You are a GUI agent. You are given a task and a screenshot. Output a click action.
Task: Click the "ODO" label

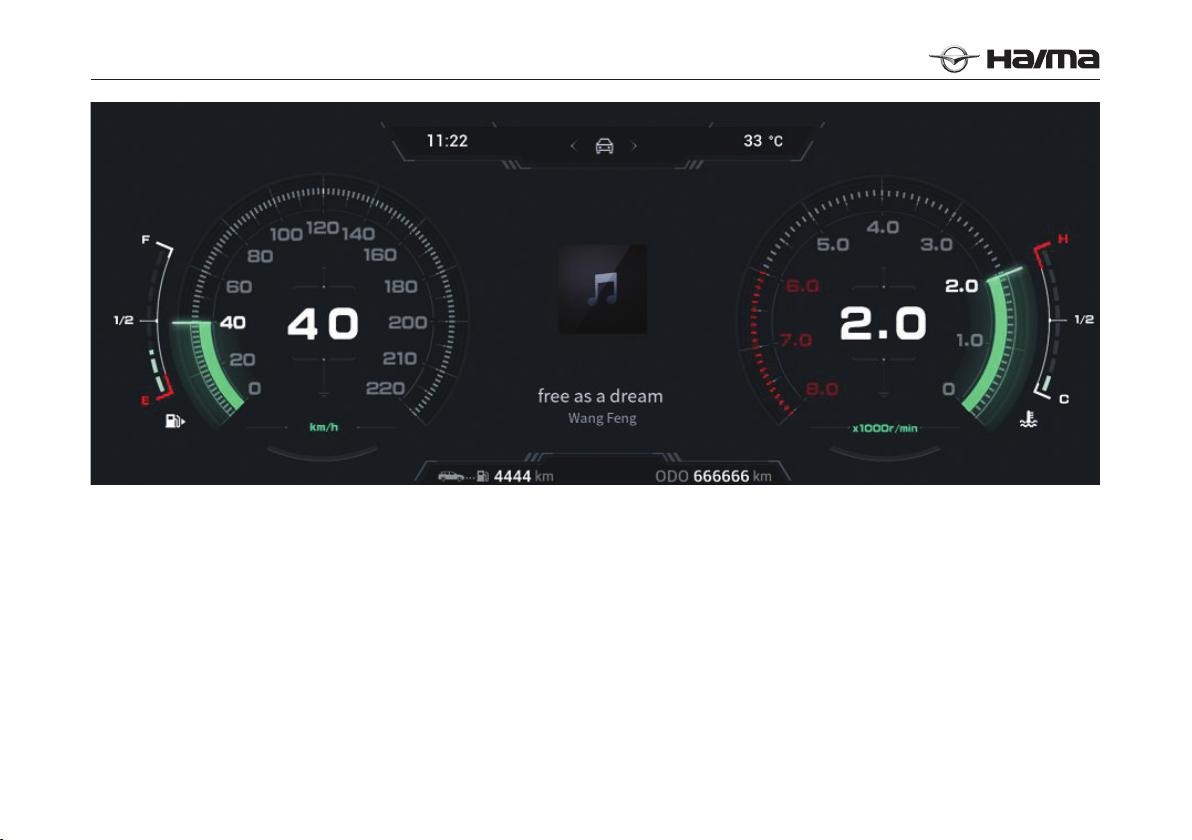tap(672, 477)
